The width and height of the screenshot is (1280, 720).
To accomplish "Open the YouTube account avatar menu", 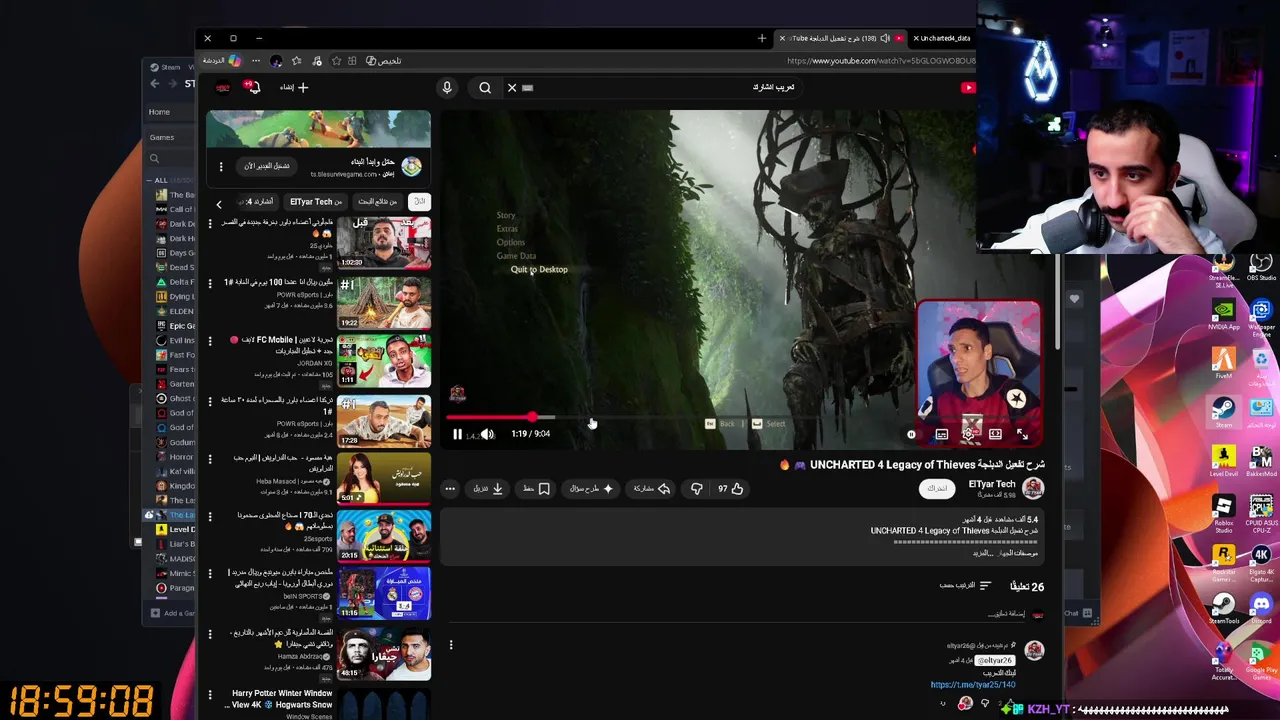I will click(223, 87).
